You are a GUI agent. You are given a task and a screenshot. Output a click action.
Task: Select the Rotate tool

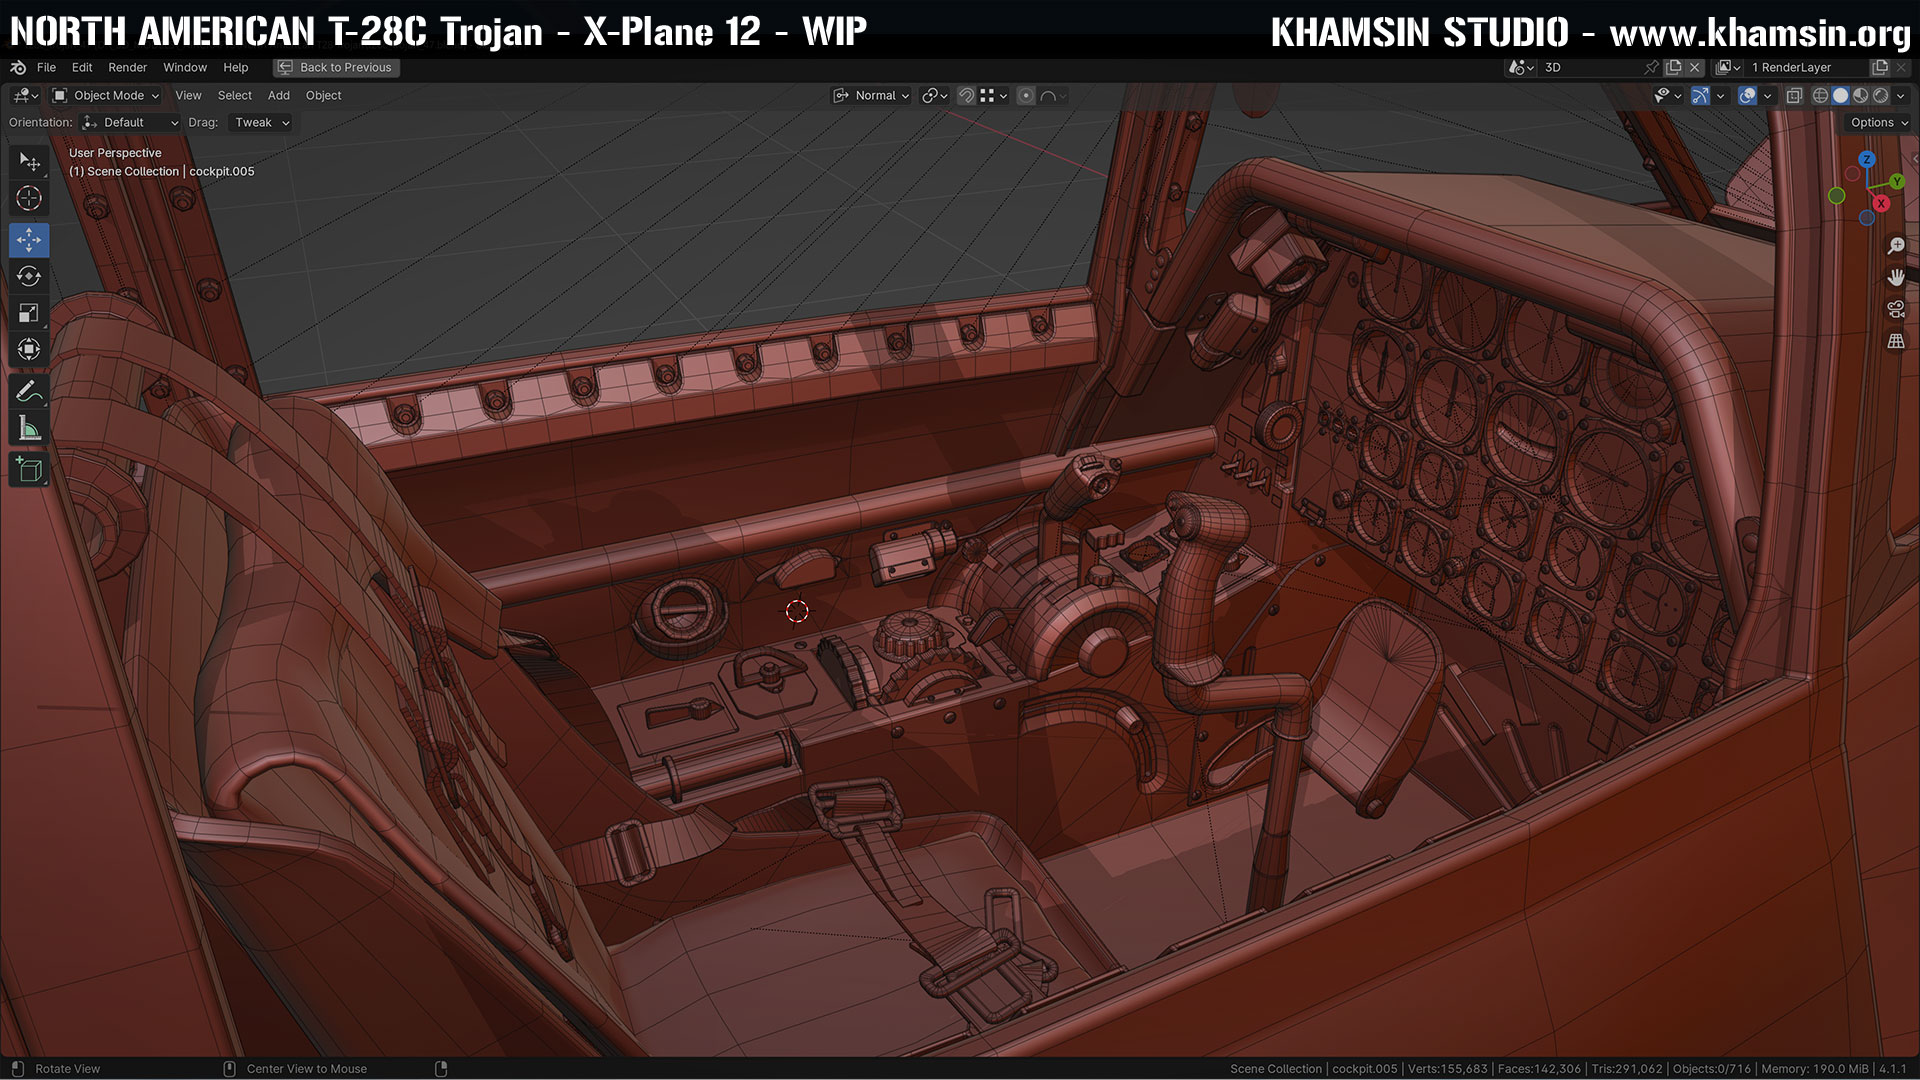29,277
